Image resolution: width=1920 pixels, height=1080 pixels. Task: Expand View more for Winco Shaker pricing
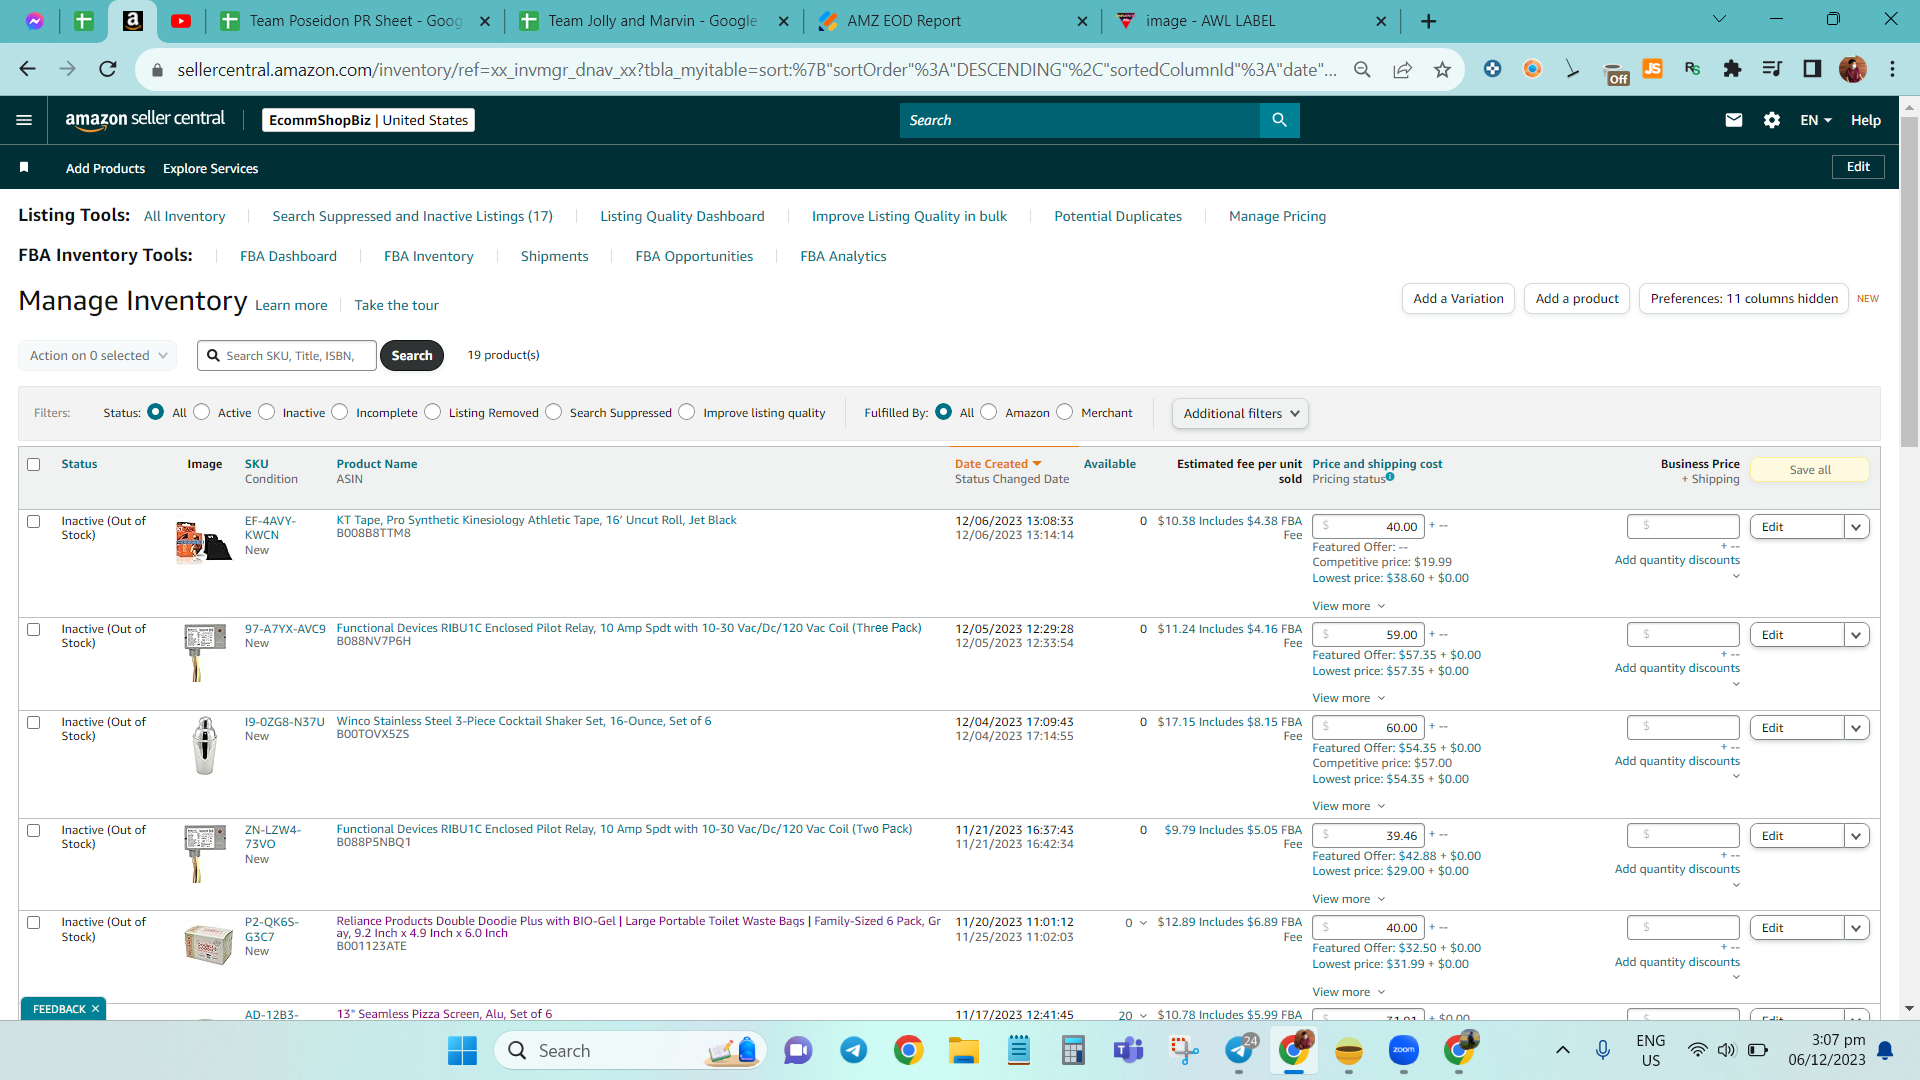pyautogui.click(x=1349, y=806)
